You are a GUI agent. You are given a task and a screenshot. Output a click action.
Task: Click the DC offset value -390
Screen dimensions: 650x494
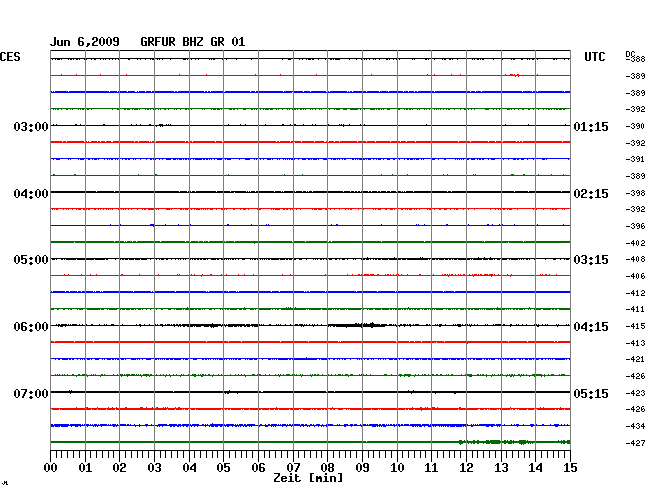[x=635, y=126]
